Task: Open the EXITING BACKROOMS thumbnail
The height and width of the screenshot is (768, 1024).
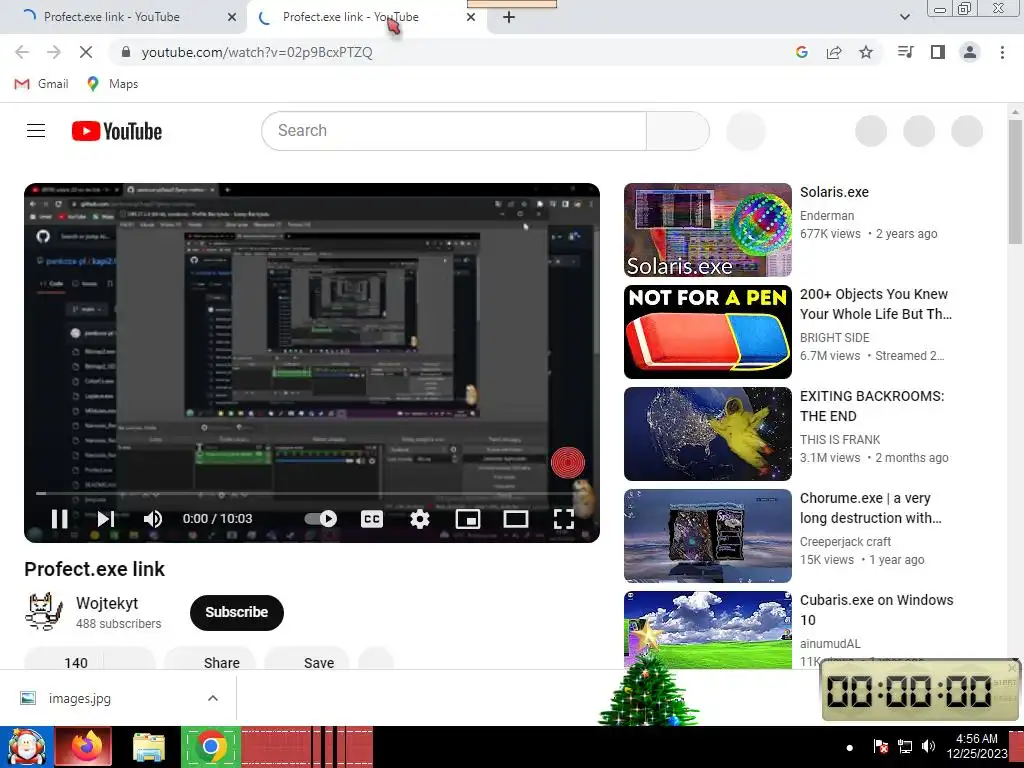Action: (x=707, y=434)
